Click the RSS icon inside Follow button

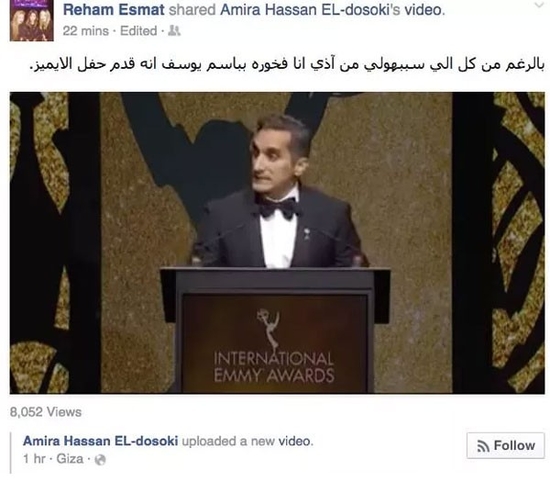pos(483,446)
